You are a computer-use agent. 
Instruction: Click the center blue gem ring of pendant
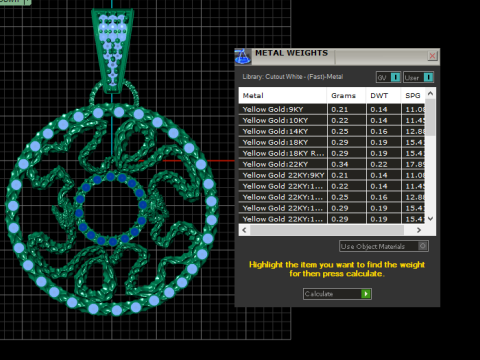[x=110, y=209]
